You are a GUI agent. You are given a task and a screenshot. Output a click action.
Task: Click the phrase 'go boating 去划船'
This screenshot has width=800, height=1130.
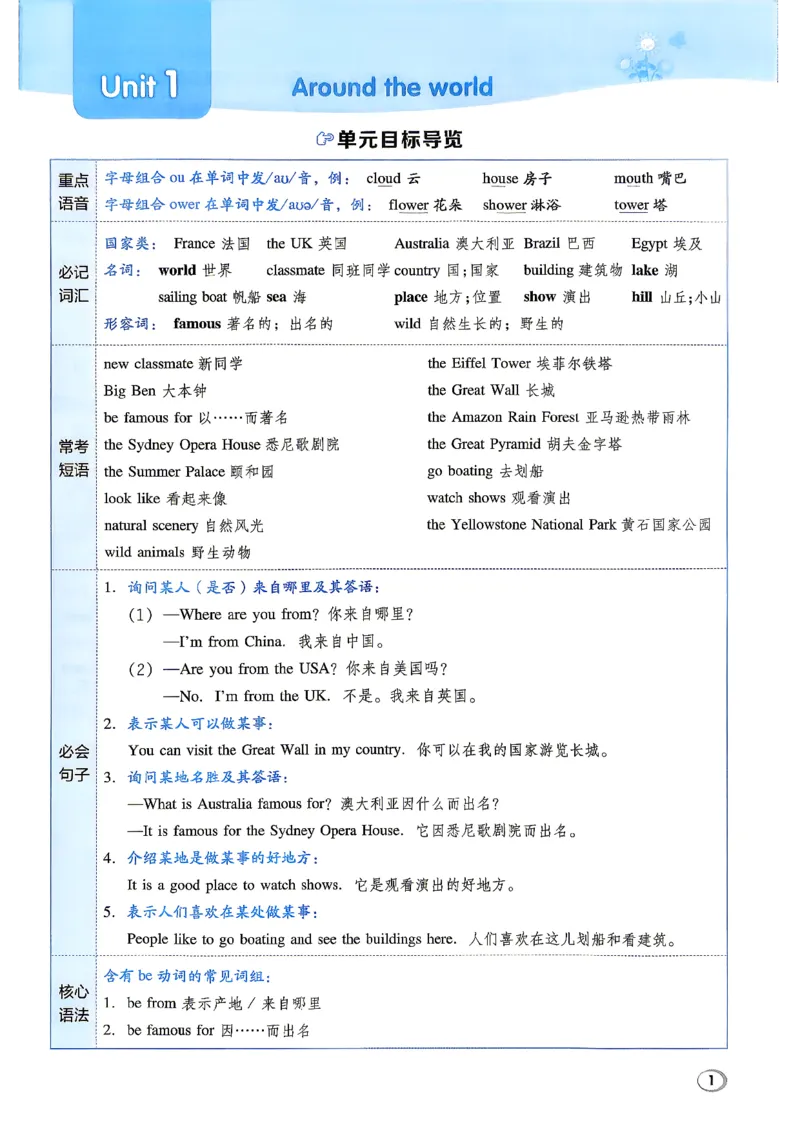point(485,471)
